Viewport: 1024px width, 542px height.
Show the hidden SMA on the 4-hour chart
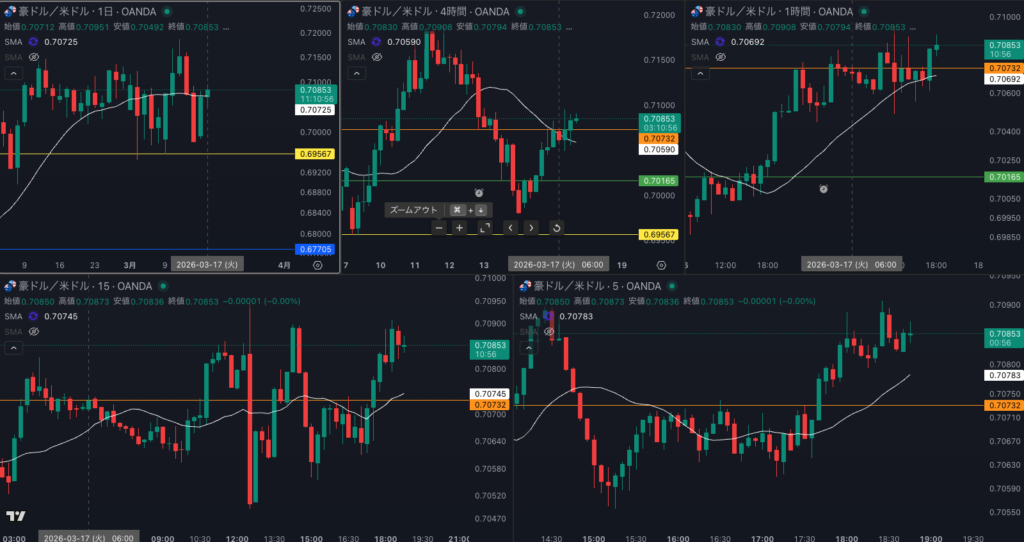377,58
